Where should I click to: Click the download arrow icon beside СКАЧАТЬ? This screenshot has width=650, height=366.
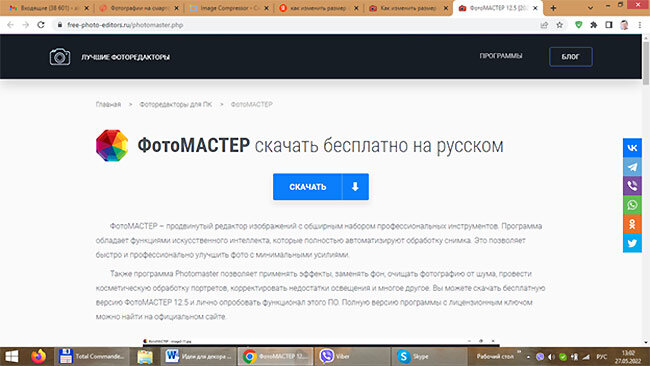coord(355,187)
